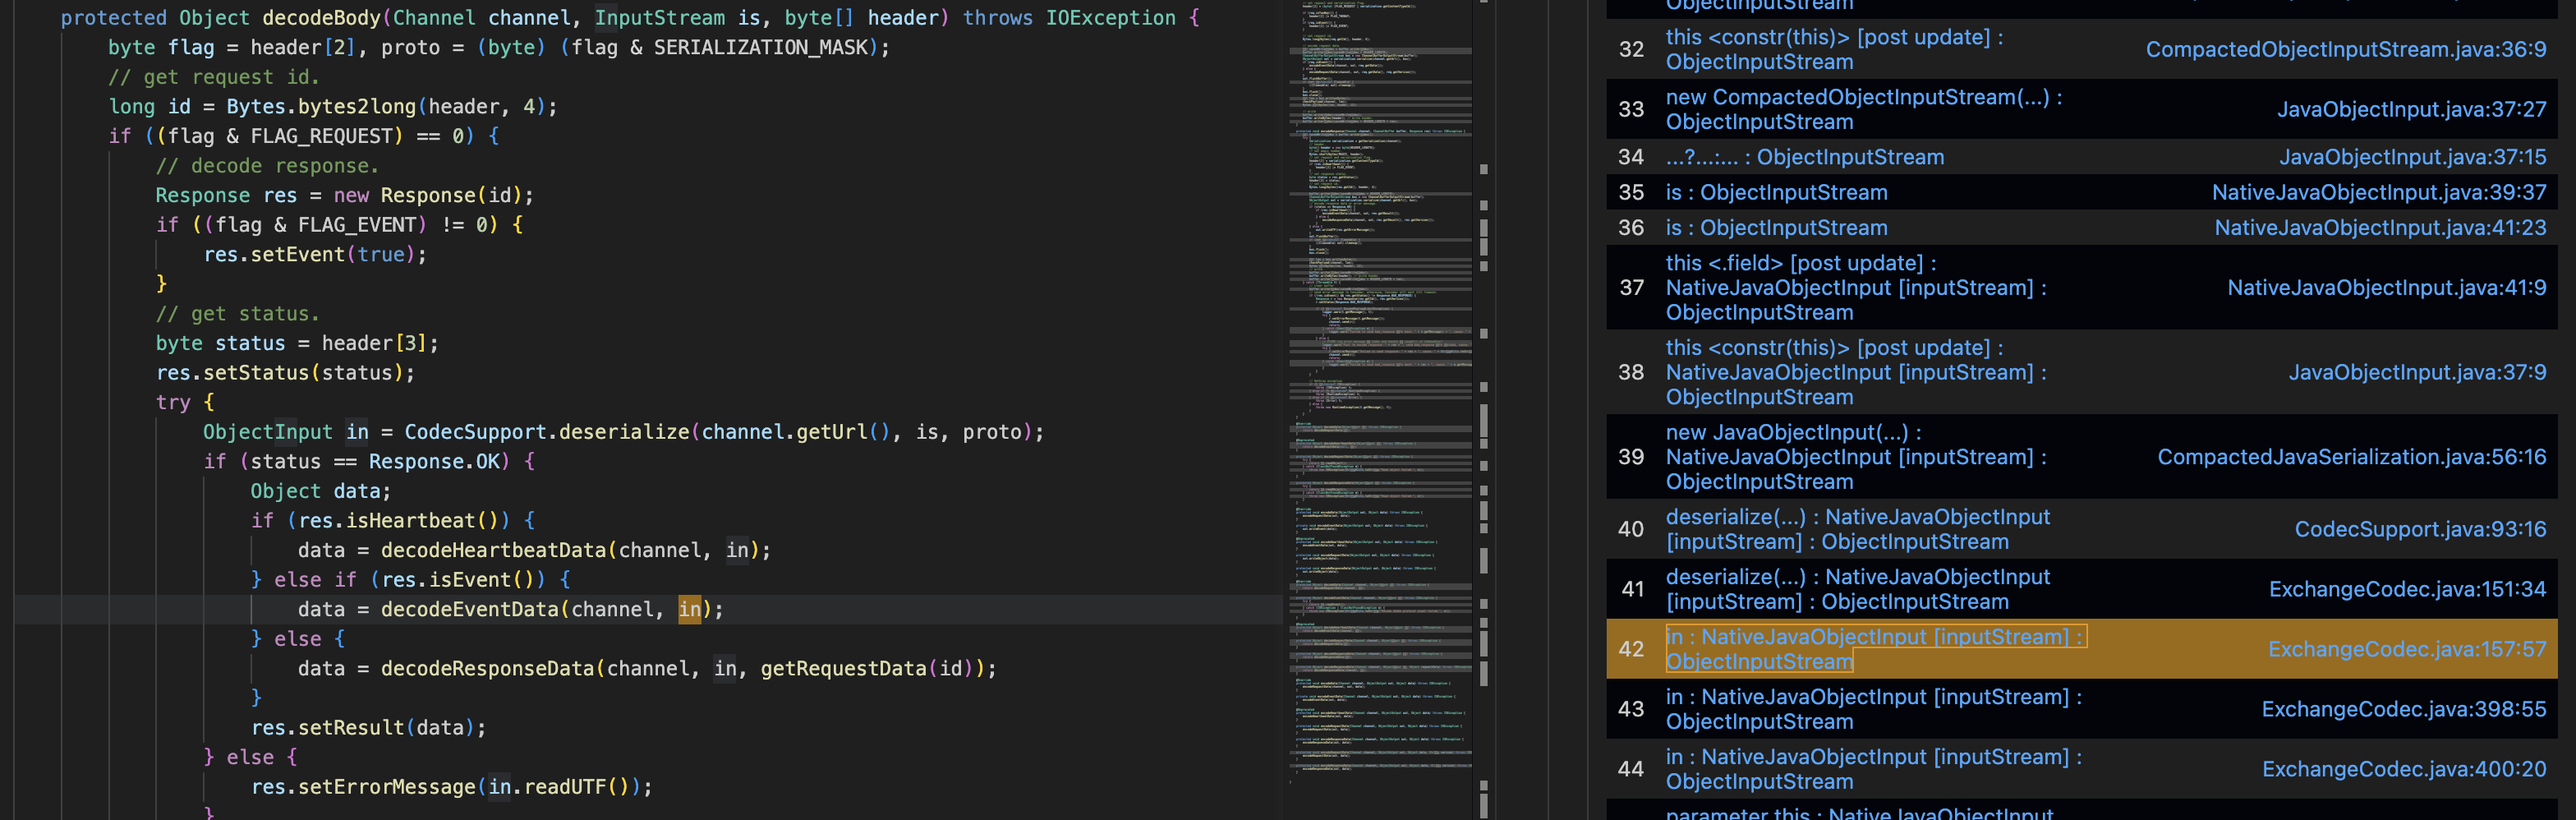Click 'SERIALIZATION_MASK' constant
Screen dimensions: 2576x820
(x=760, y=47)
